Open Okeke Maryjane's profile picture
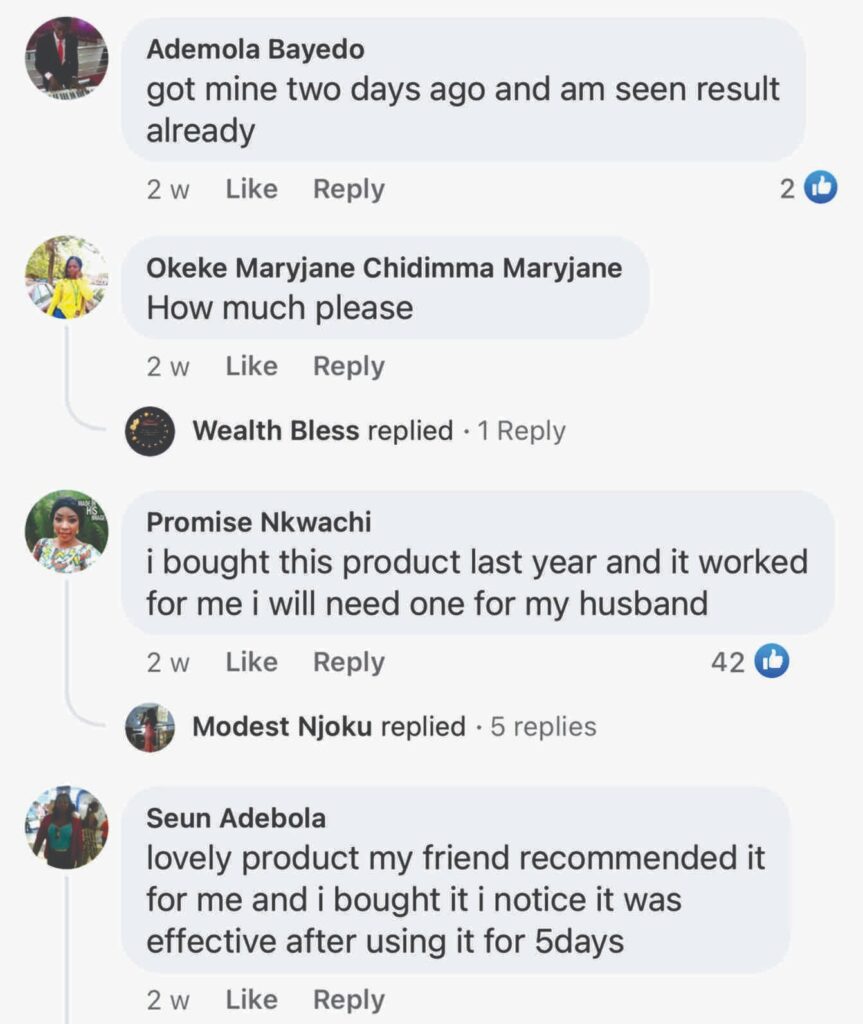Screen dimensions: 863x1024 tap(66, 277)
